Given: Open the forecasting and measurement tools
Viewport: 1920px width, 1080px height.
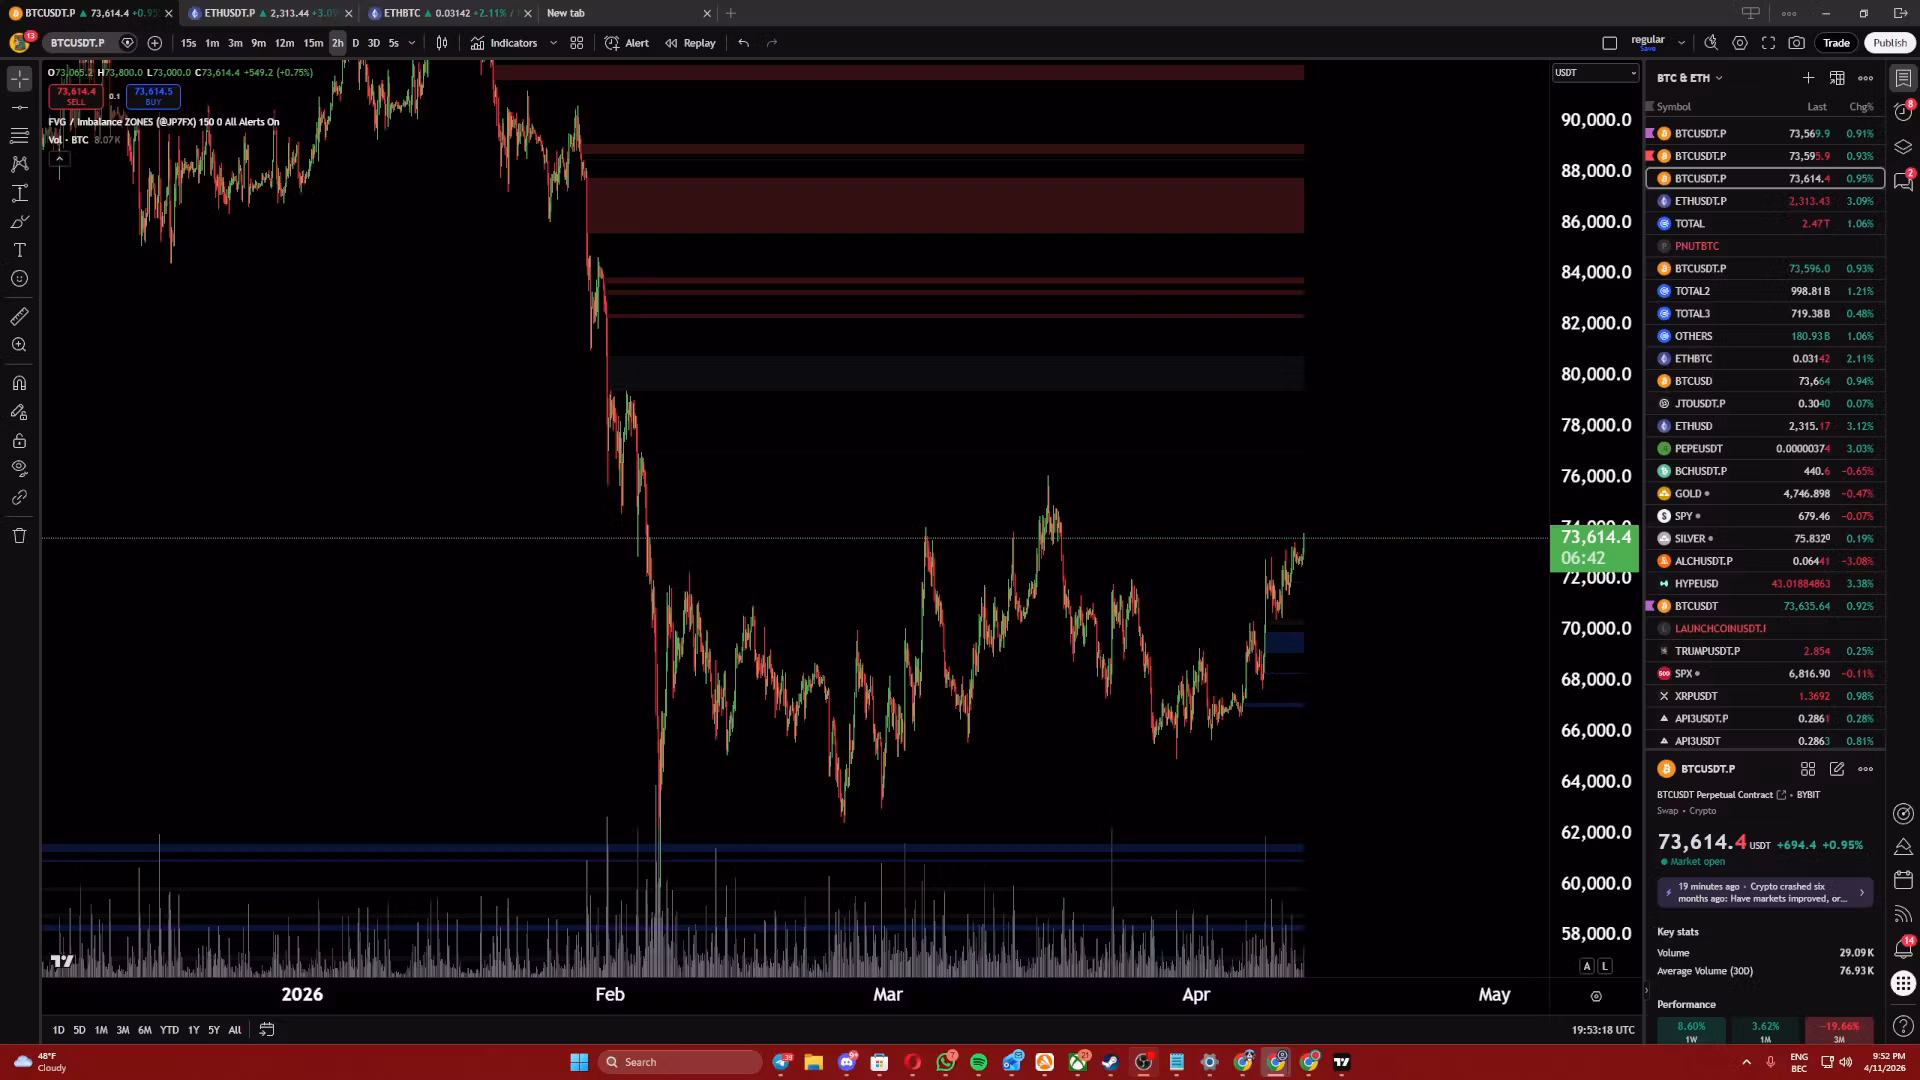Looking at the screenshot, I should click(x=19, y=193).
